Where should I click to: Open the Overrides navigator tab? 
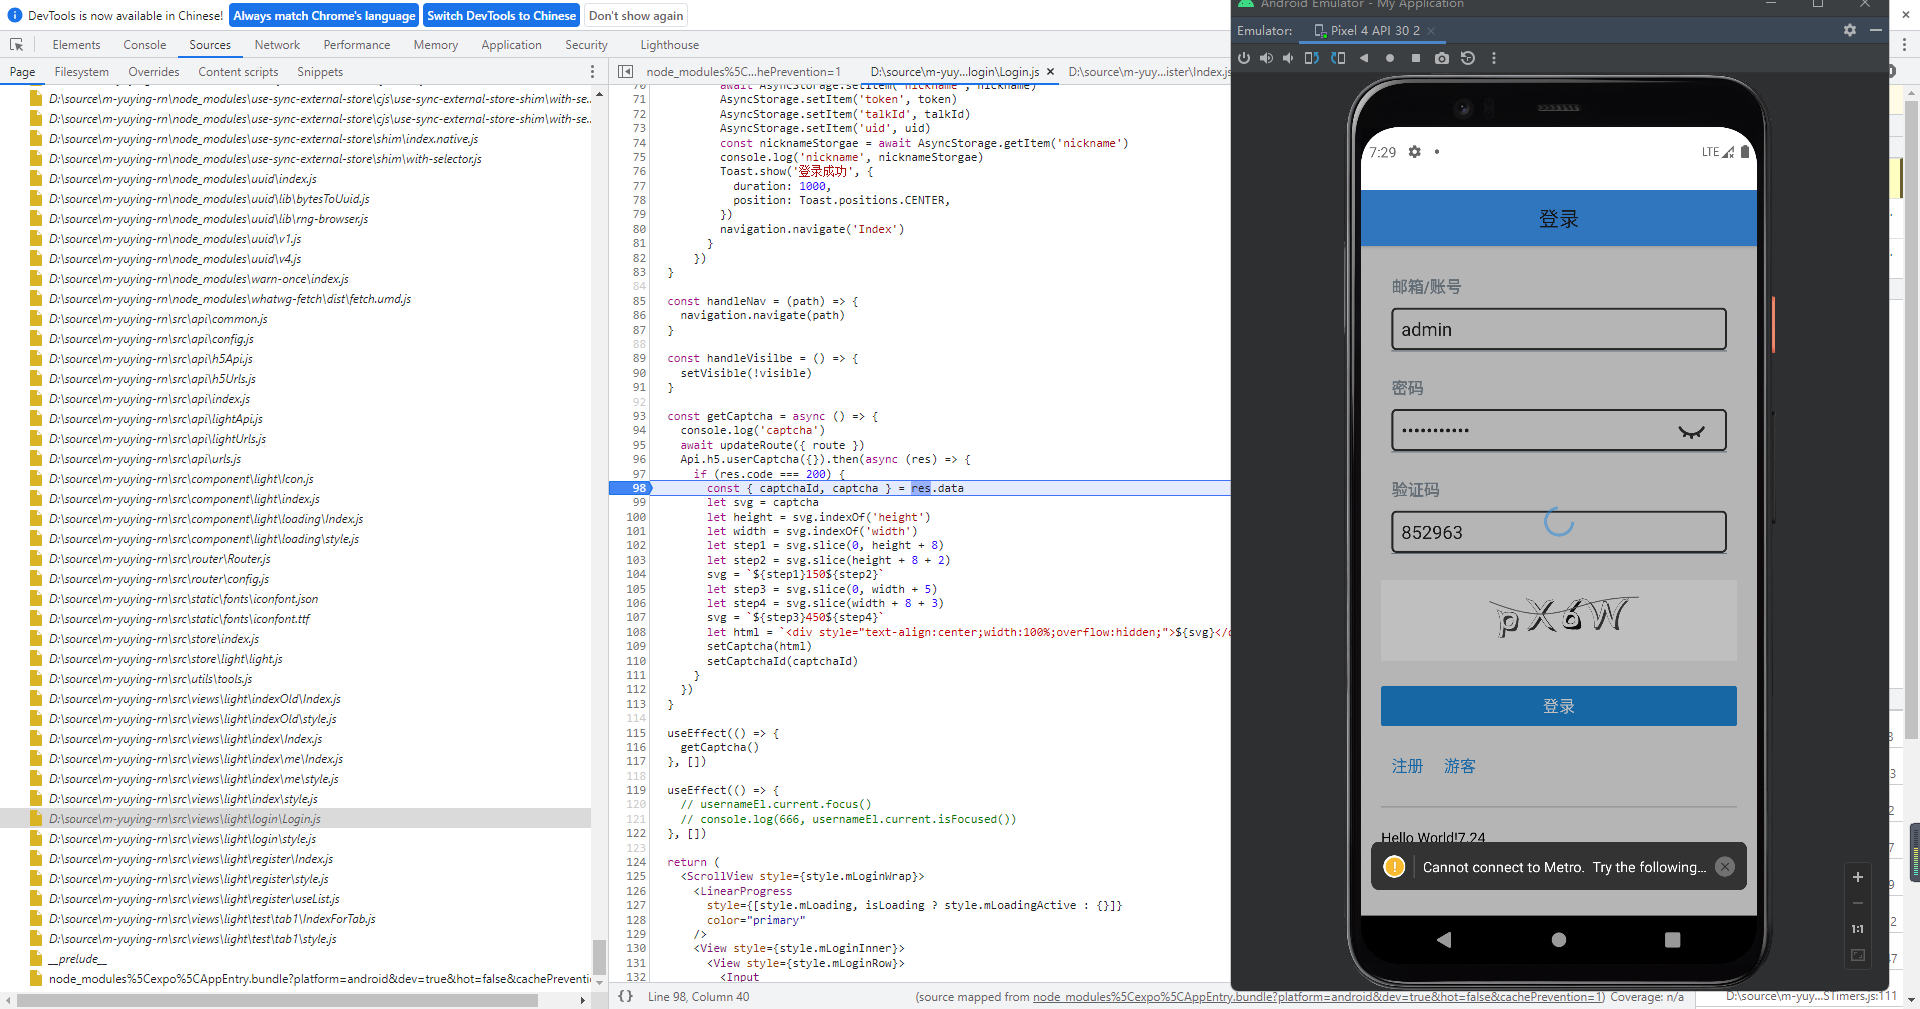pyautogui.click(x=154, y=72)
